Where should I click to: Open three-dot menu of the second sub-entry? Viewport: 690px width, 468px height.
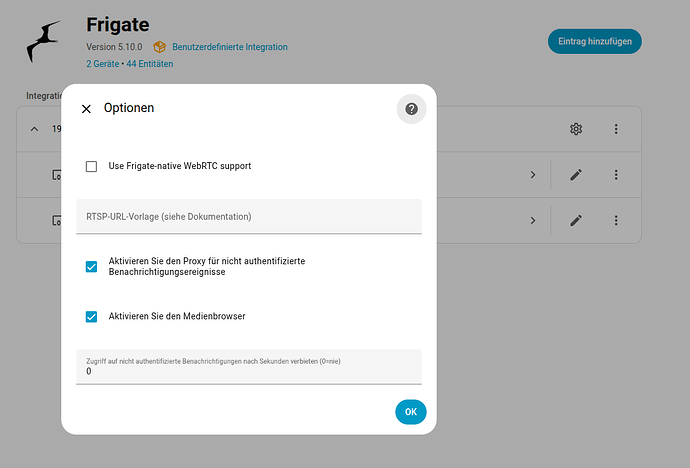pos(616,220)
